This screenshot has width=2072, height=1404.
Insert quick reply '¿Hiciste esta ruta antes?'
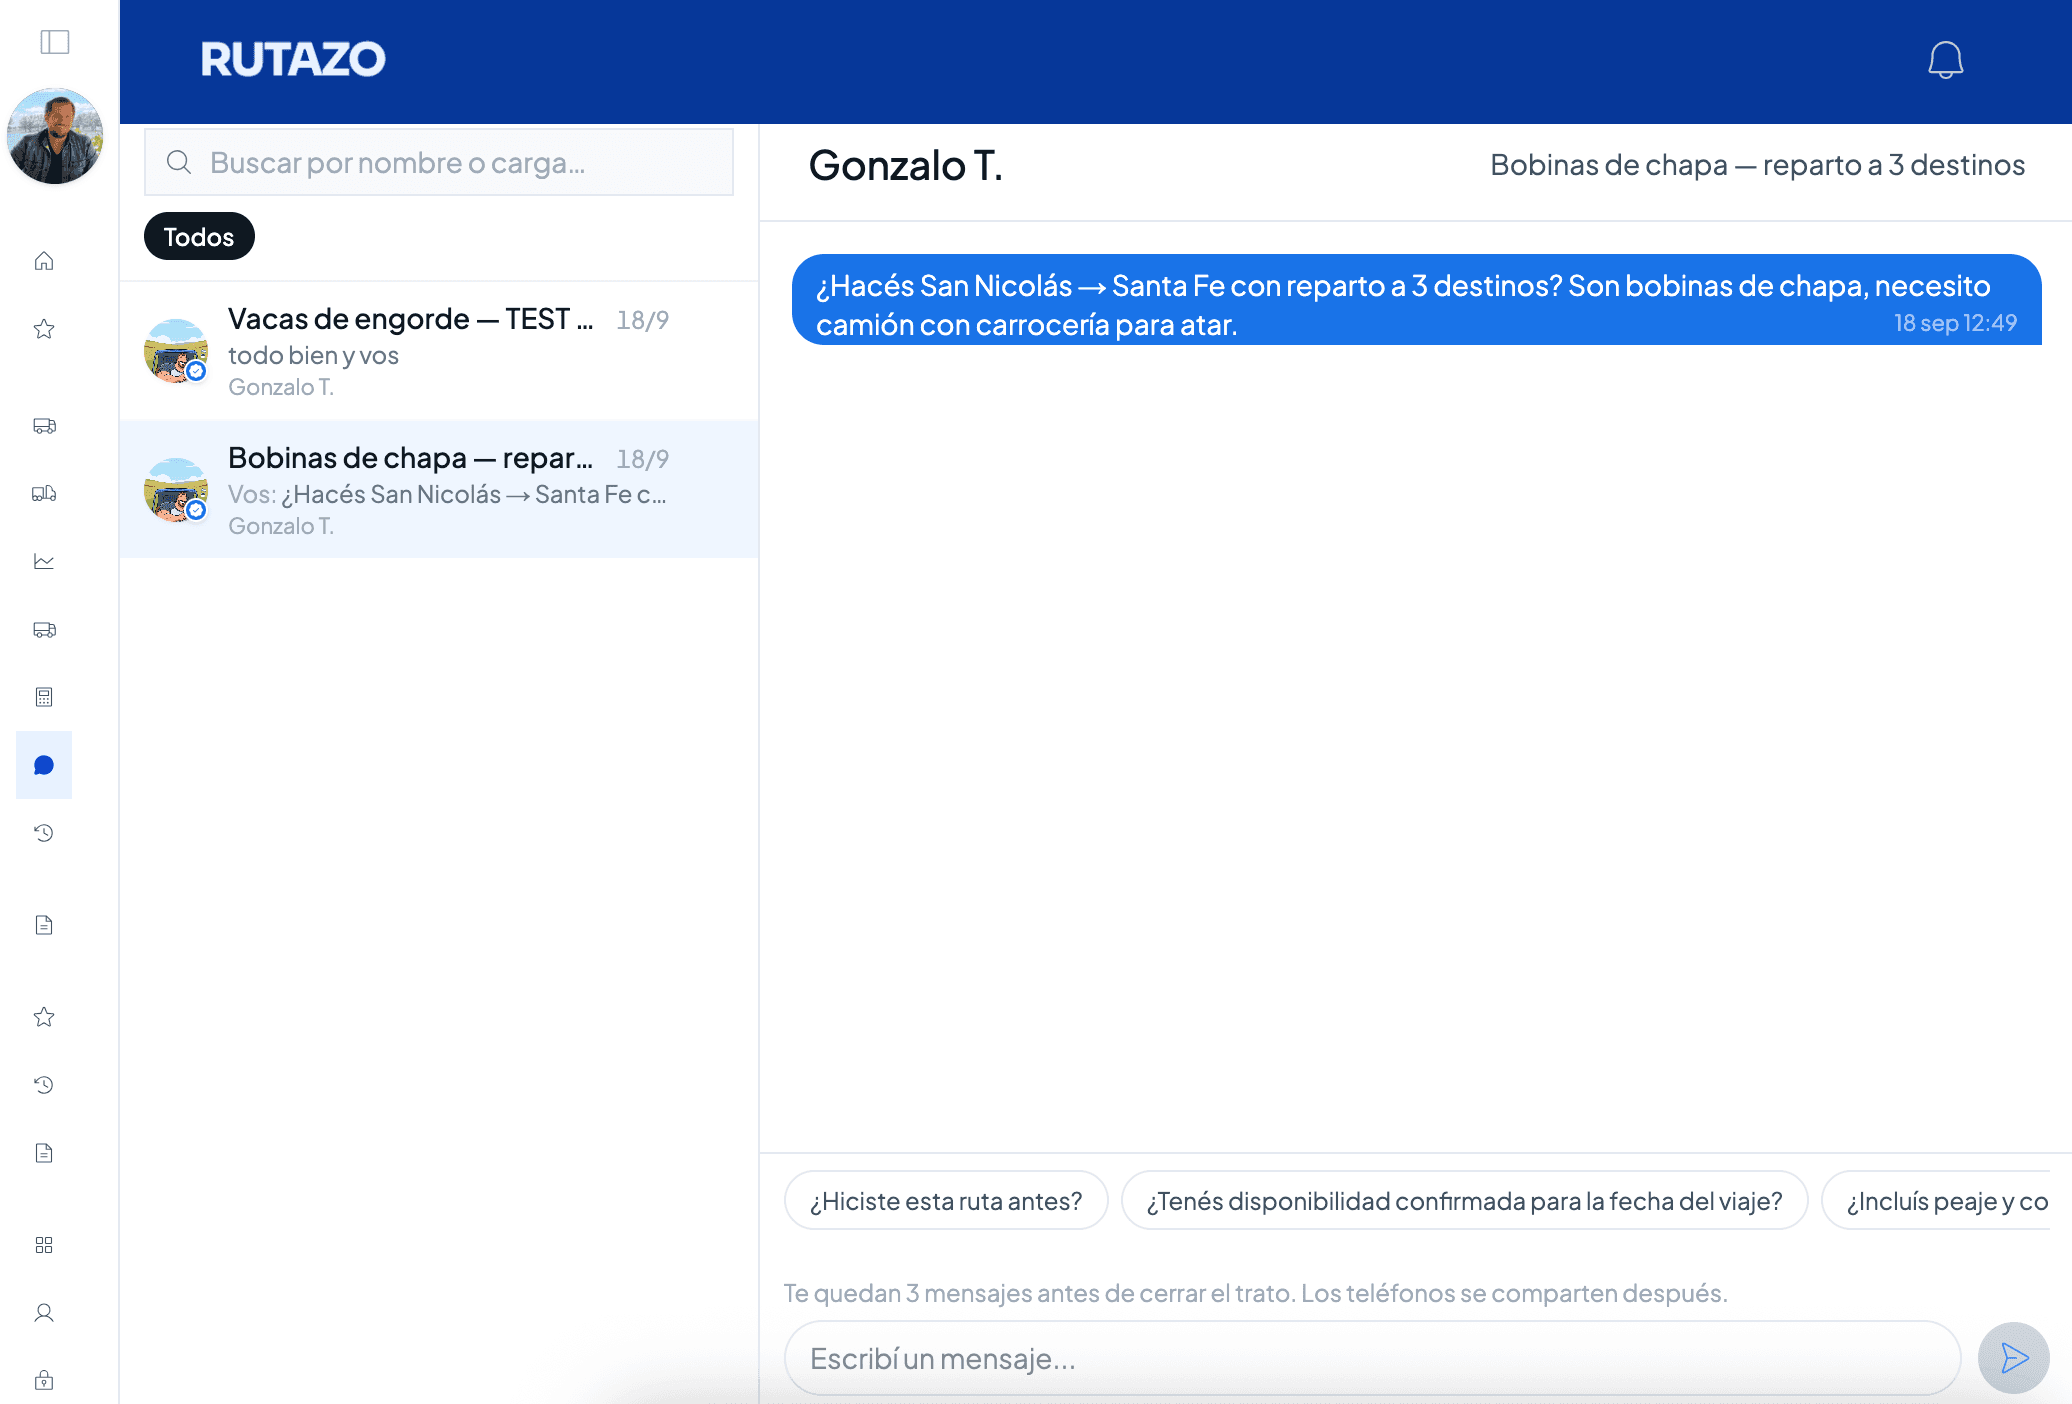[946, 1200]
